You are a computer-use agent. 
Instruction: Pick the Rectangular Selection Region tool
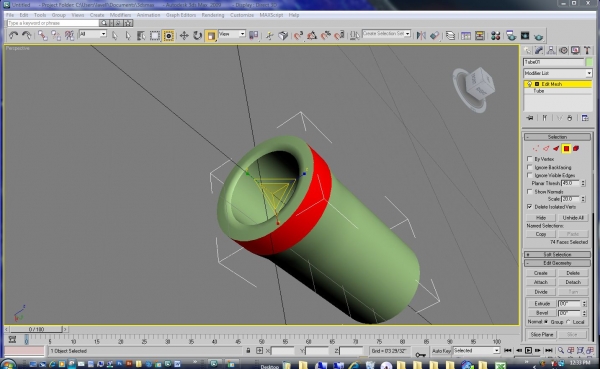tap(155, 36)
